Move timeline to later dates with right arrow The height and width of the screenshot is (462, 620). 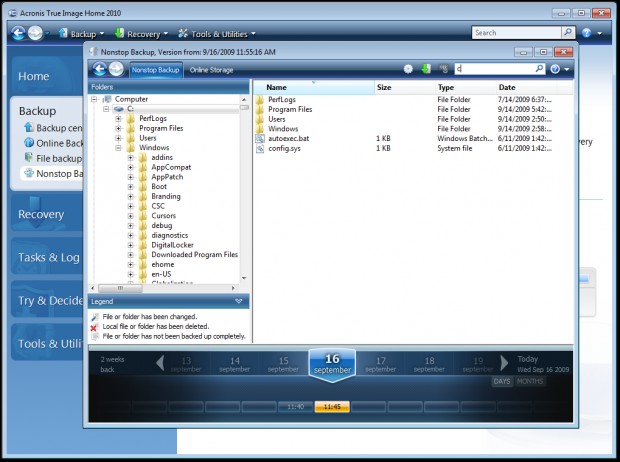[504, 363]
